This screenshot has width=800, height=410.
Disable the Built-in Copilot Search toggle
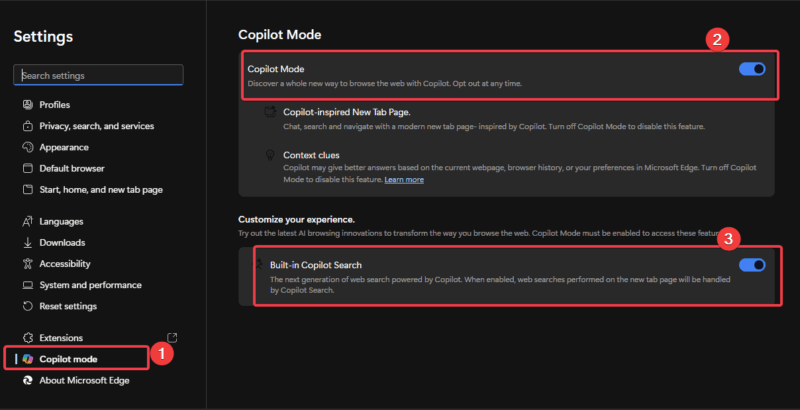click(751, 265)
